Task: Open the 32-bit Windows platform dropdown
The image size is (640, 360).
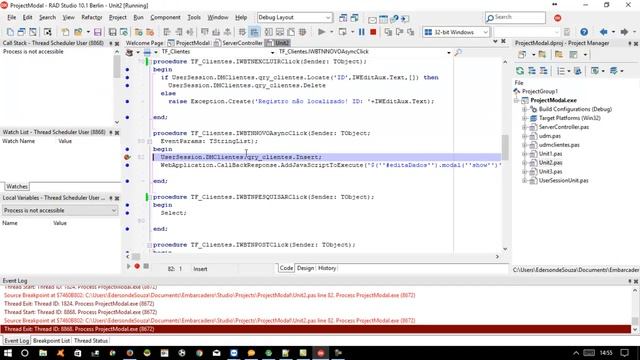Action: (x=485, y=32)
